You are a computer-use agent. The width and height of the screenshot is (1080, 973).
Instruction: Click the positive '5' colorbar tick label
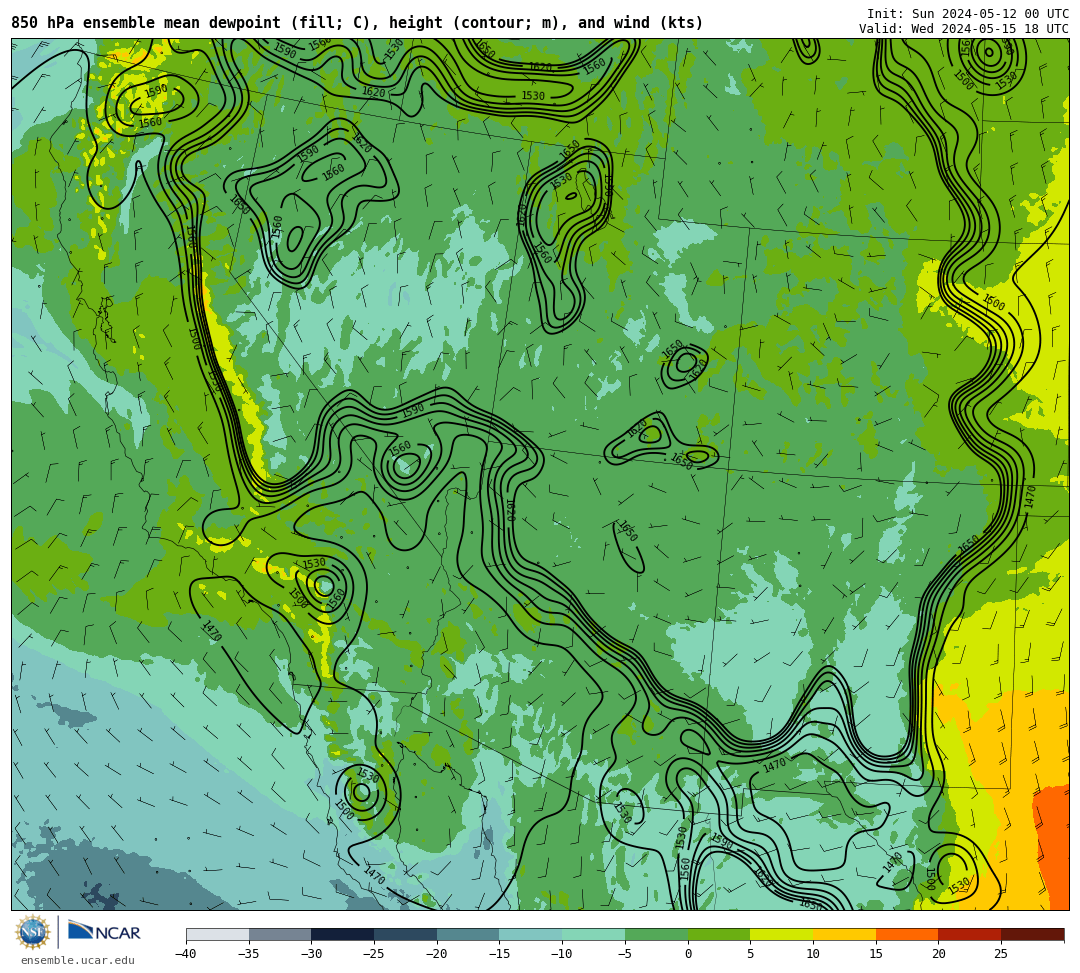point(751,954)
